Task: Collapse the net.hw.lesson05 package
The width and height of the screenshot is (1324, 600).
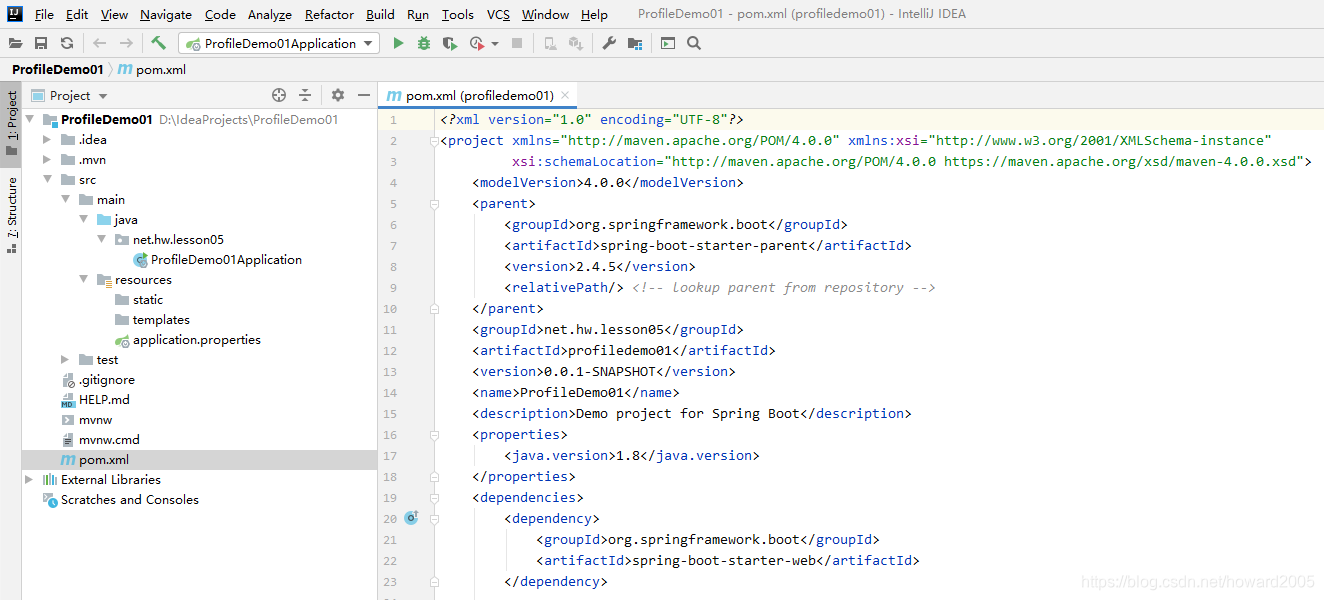Action: (102, 239)
